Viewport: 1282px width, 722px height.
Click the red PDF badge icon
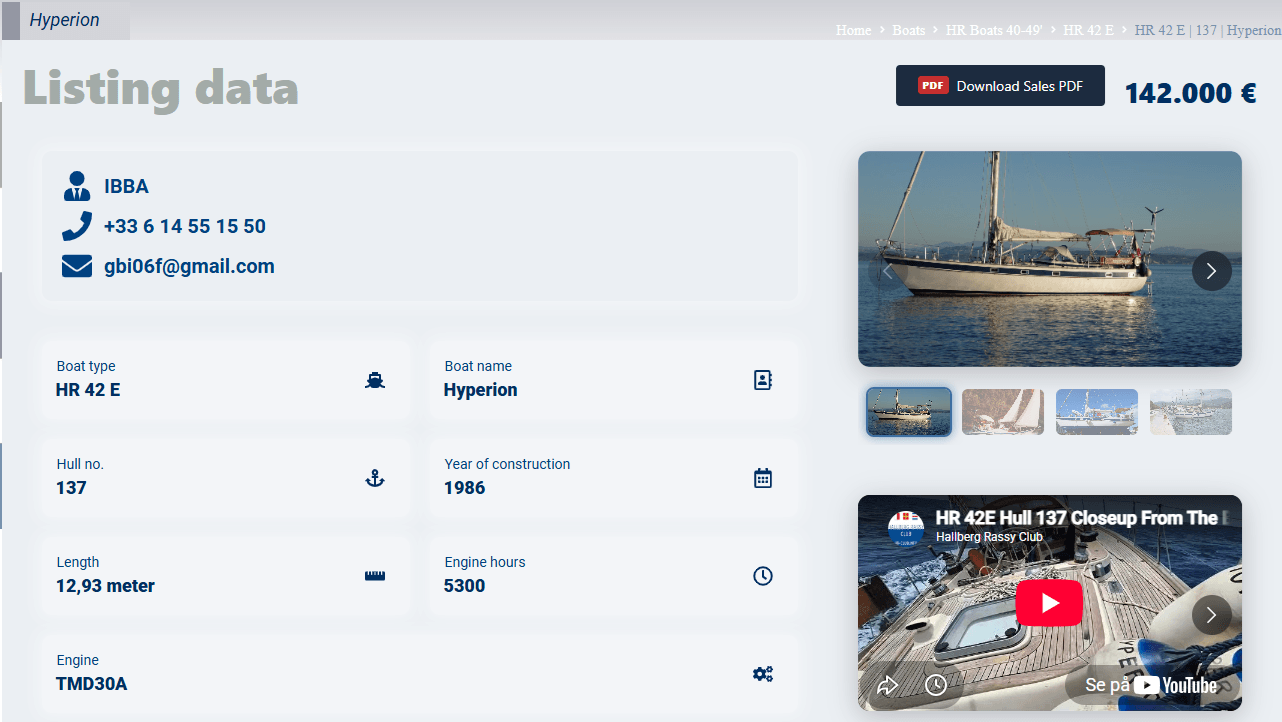[933, 86]
